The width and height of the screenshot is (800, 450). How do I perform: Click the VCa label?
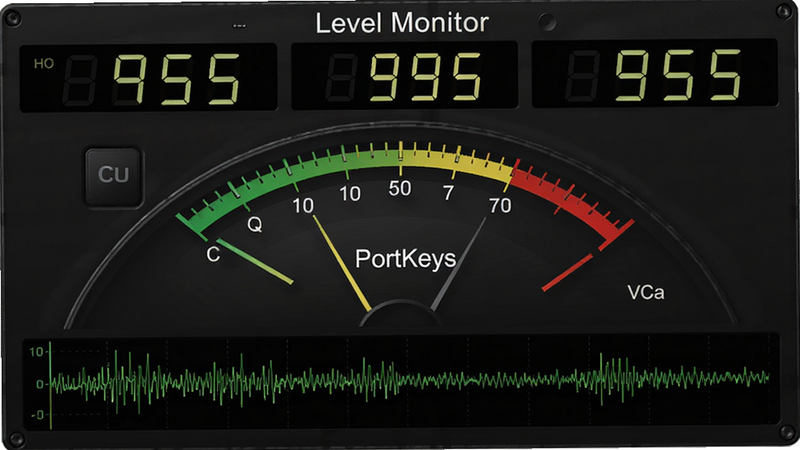(646, 292)
